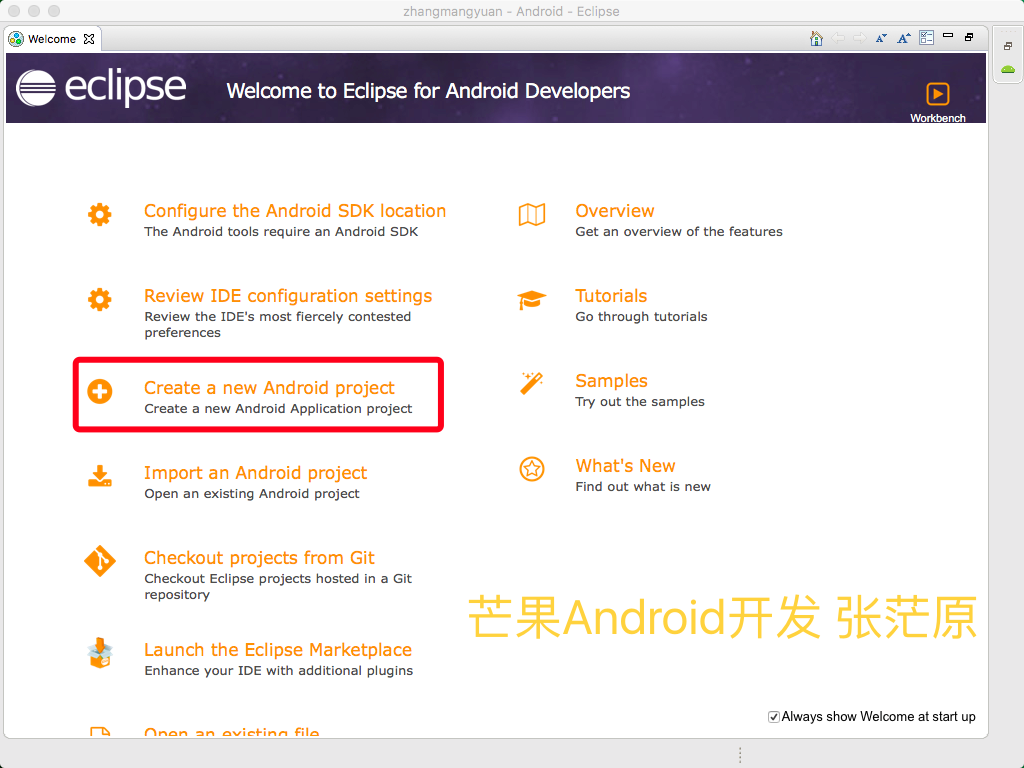
Task: Open Import an Android project link
Action: (255, 473)
